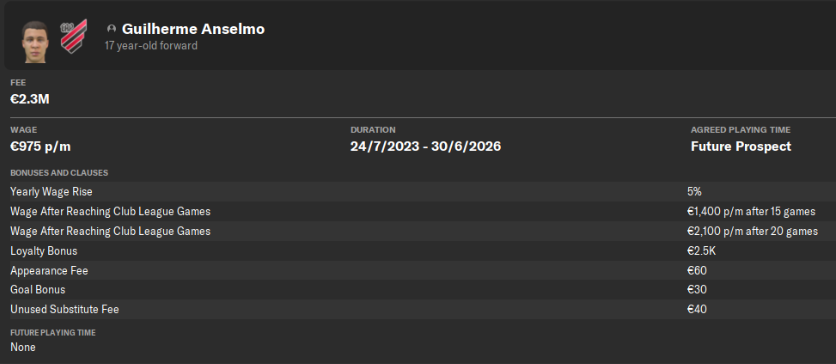
Task: Open Guilherme Anselmo's player profile
Action: (x=193, y=29)
